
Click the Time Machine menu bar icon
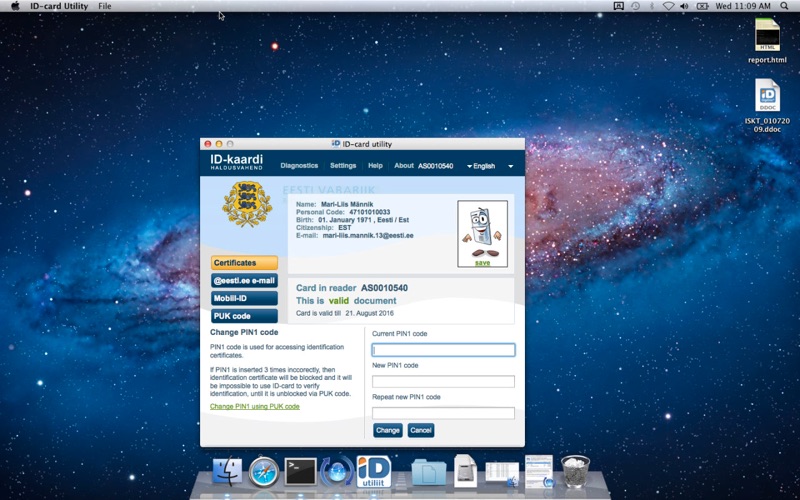(635, 6)
